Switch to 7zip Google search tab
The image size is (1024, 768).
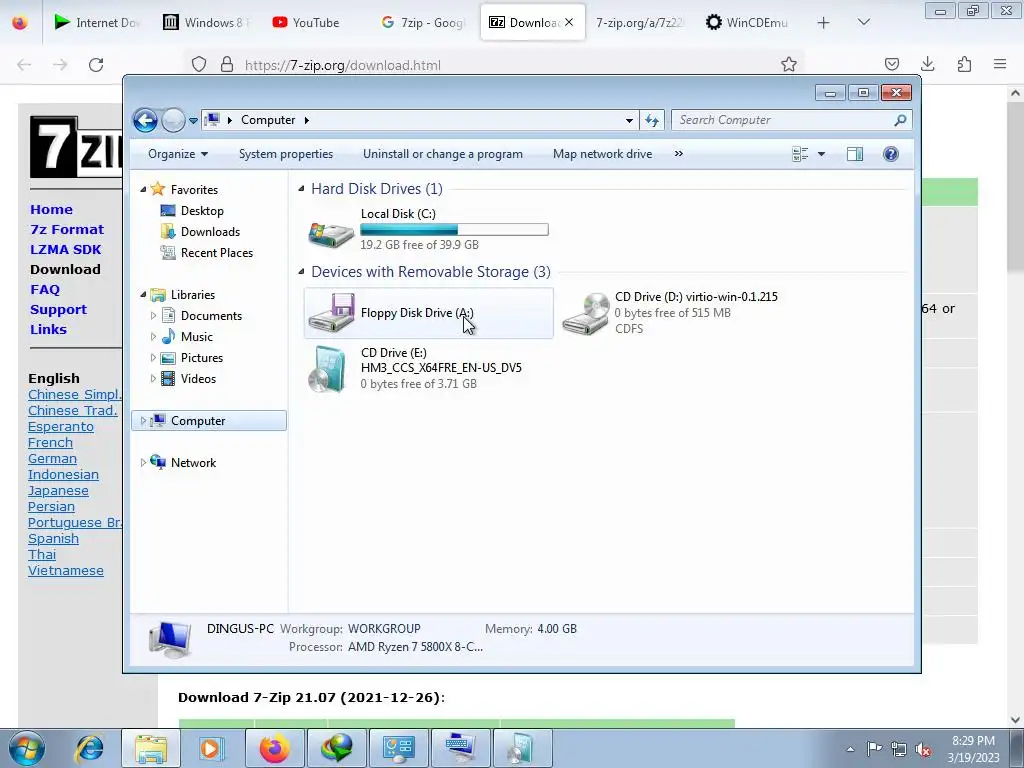[x=423, y=22]
